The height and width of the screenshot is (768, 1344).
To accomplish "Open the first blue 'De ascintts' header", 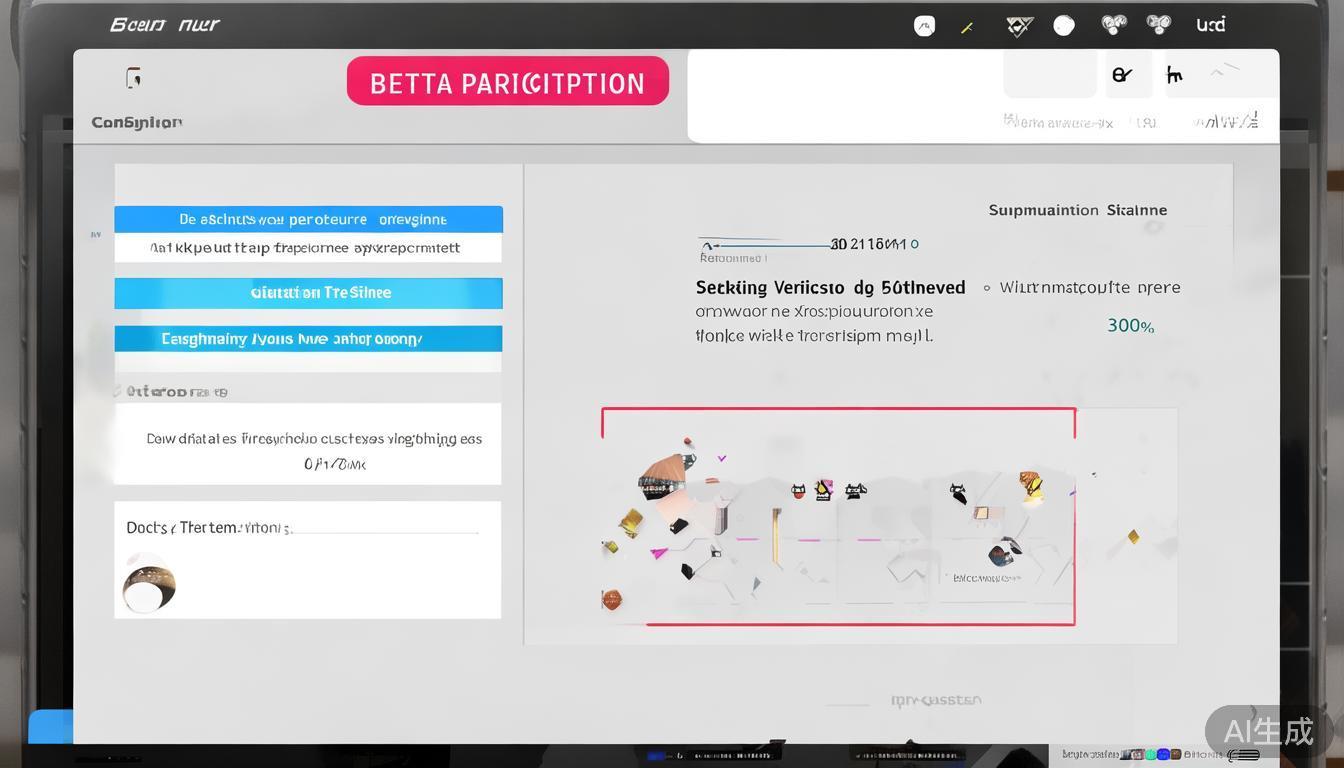I will [308, 219].
